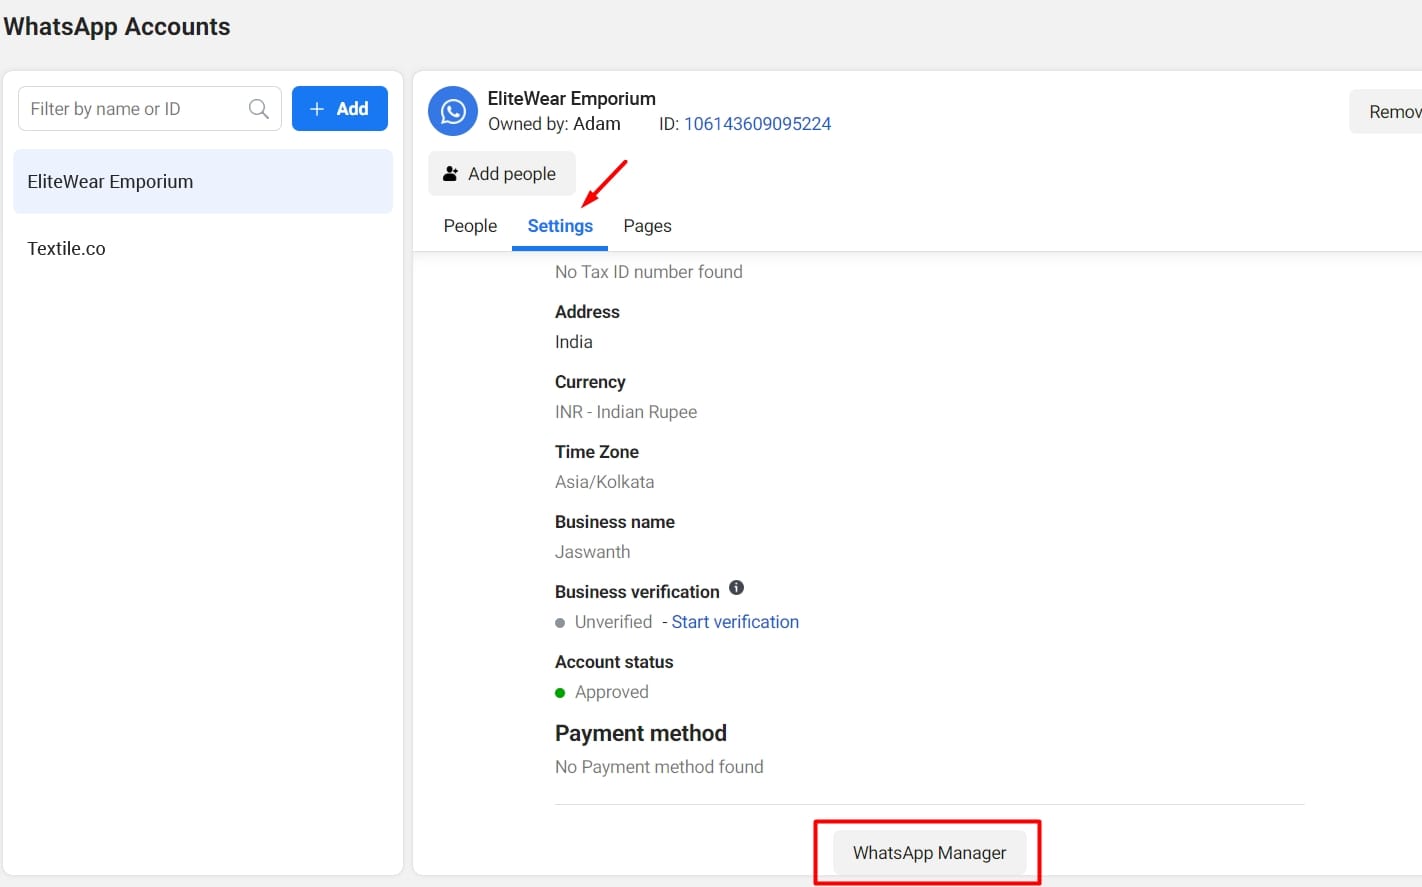The image size is (1422, 887).
Task: Click the Filter by name or ID field
Action: coord(150,109)
